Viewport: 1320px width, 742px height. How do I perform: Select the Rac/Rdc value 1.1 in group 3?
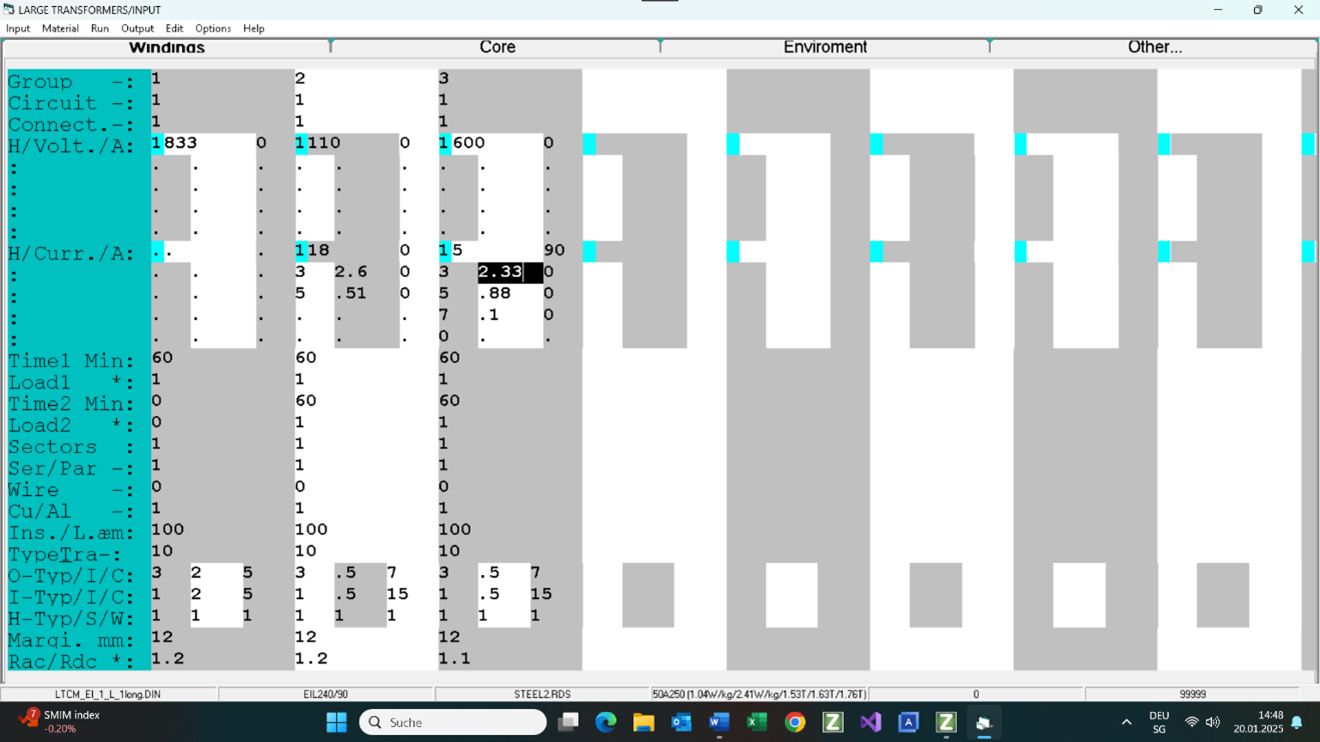454,659
